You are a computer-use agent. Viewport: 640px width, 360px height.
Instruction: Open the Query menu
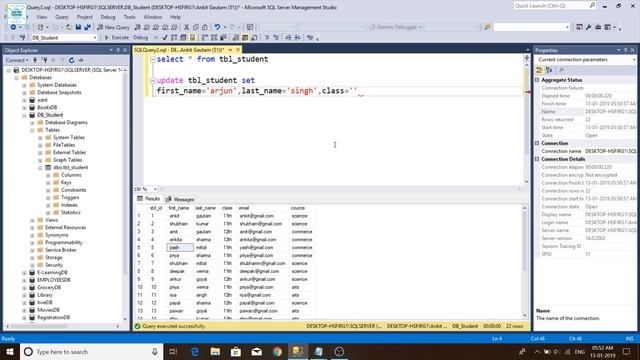(x=62, y=17)
